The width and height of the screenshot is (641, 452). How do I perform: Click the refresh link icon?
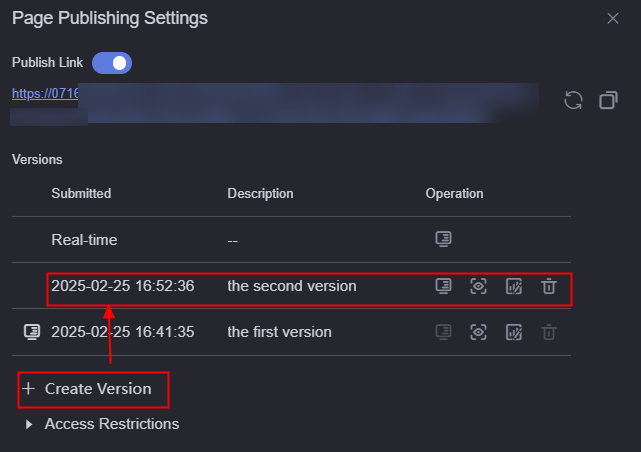pos(573,100)
